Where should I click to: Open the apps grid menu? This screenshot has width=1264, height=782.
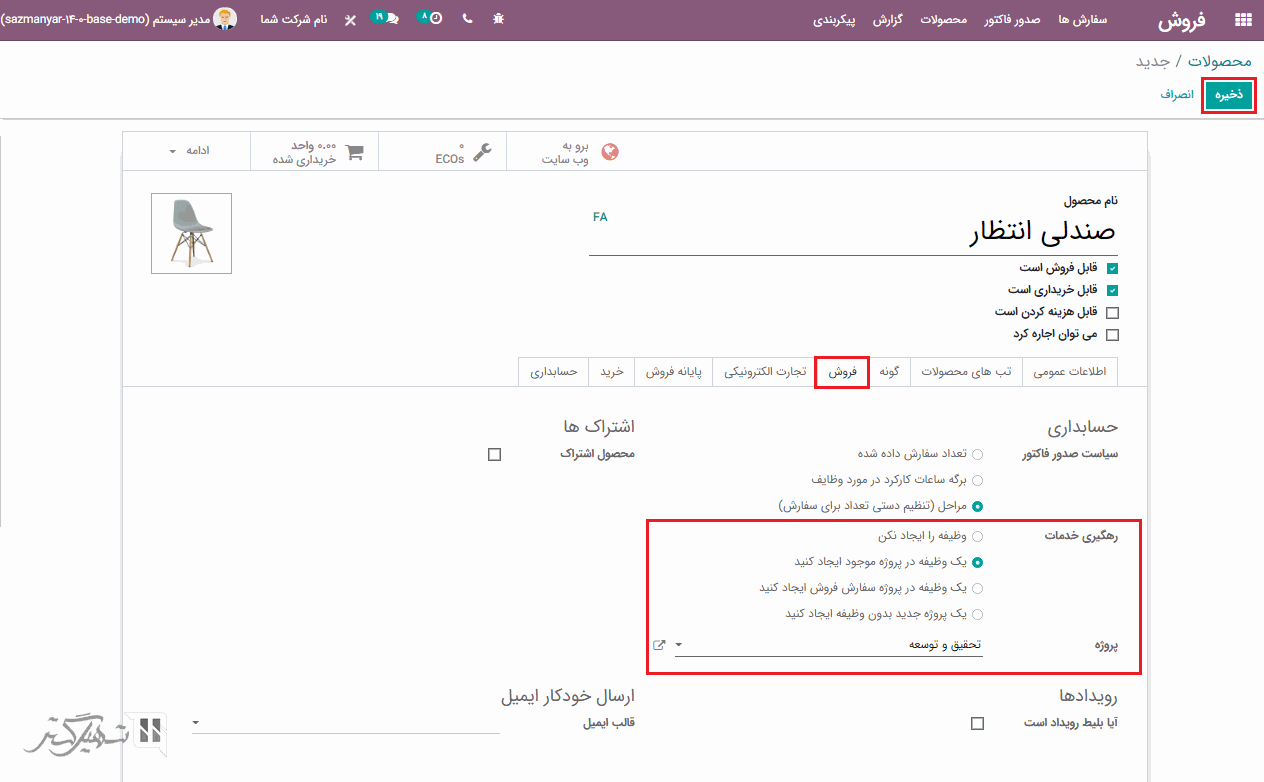point(1243,19)
